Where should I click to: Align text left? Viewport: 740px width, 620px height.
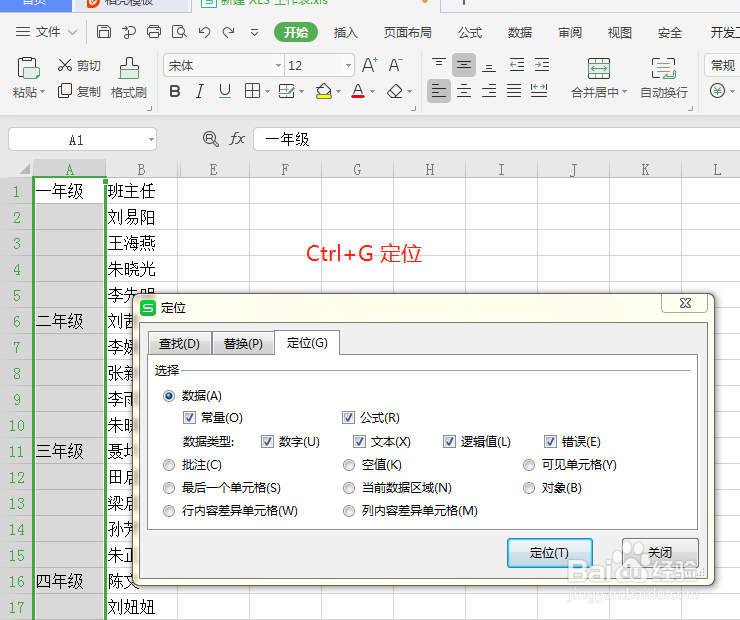click(x=439, y=91)
